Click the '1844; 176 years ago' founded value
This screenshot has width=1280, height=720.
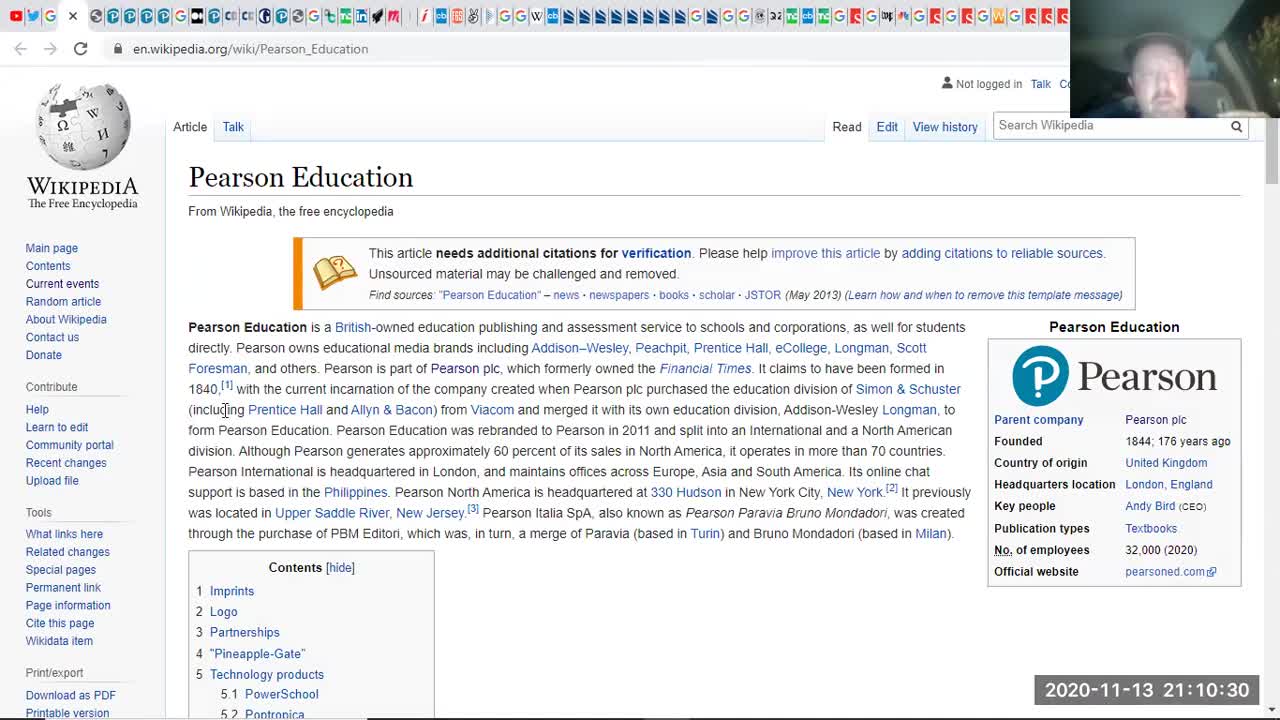click(x=1178, y=441)
